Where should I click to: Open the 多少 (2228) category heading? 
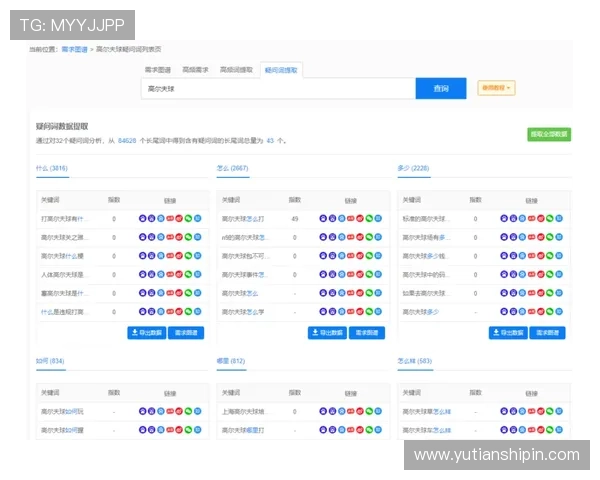(x=413, y=168)
